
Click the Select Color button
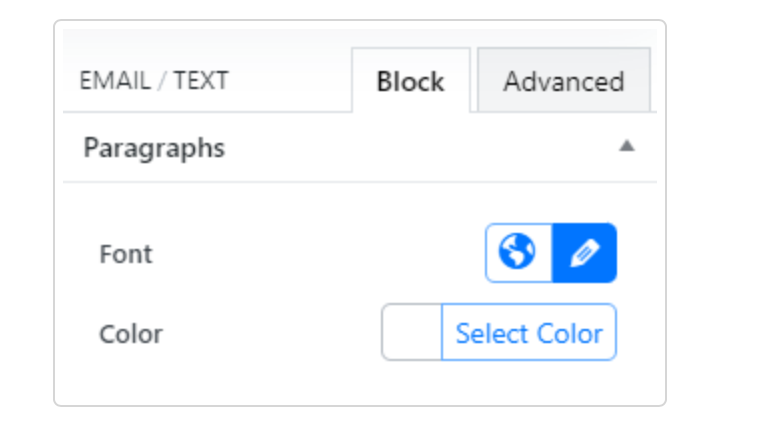[529, 333]
